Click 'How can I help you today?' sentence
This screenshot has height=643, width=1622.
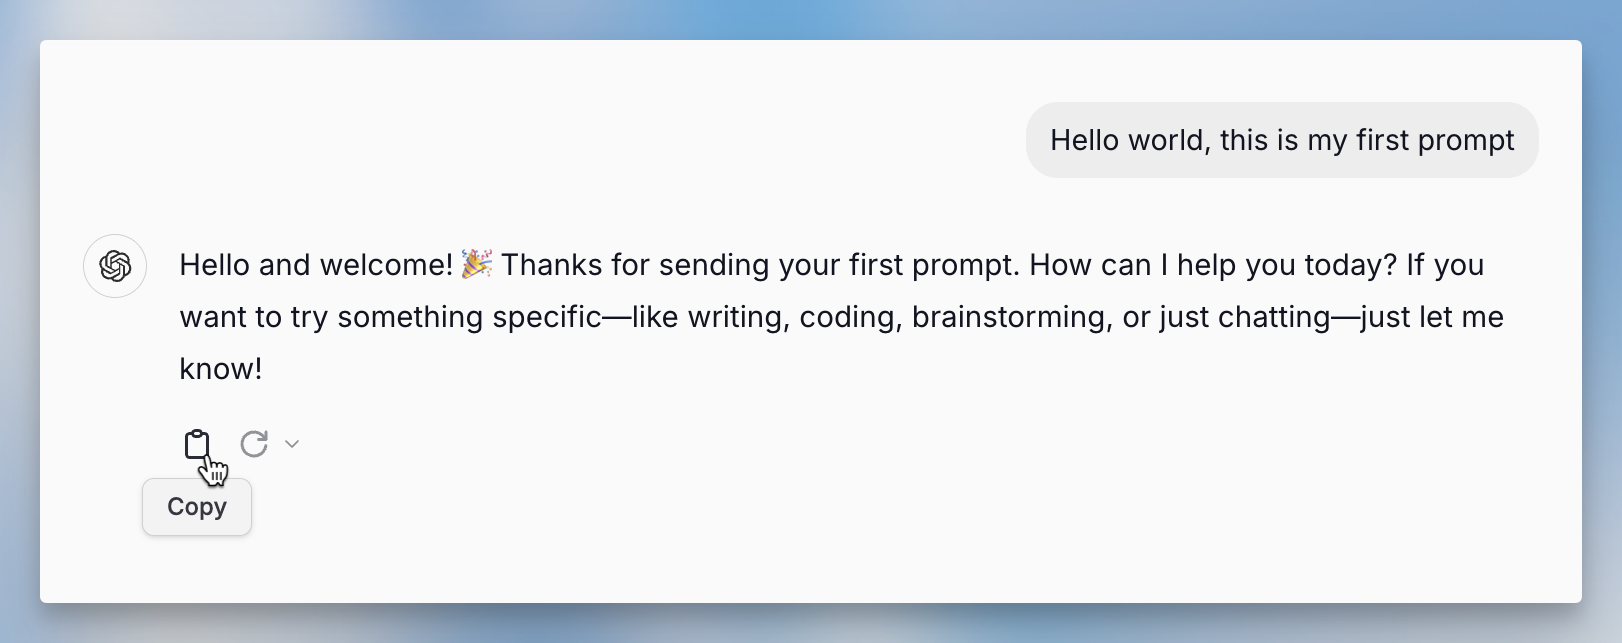1213,265
